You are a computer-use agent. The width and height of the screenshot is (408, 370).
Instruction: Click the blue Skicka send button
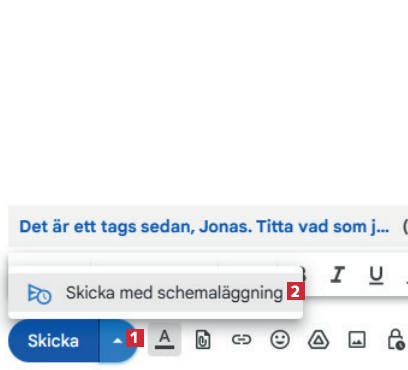coord(53,341)
